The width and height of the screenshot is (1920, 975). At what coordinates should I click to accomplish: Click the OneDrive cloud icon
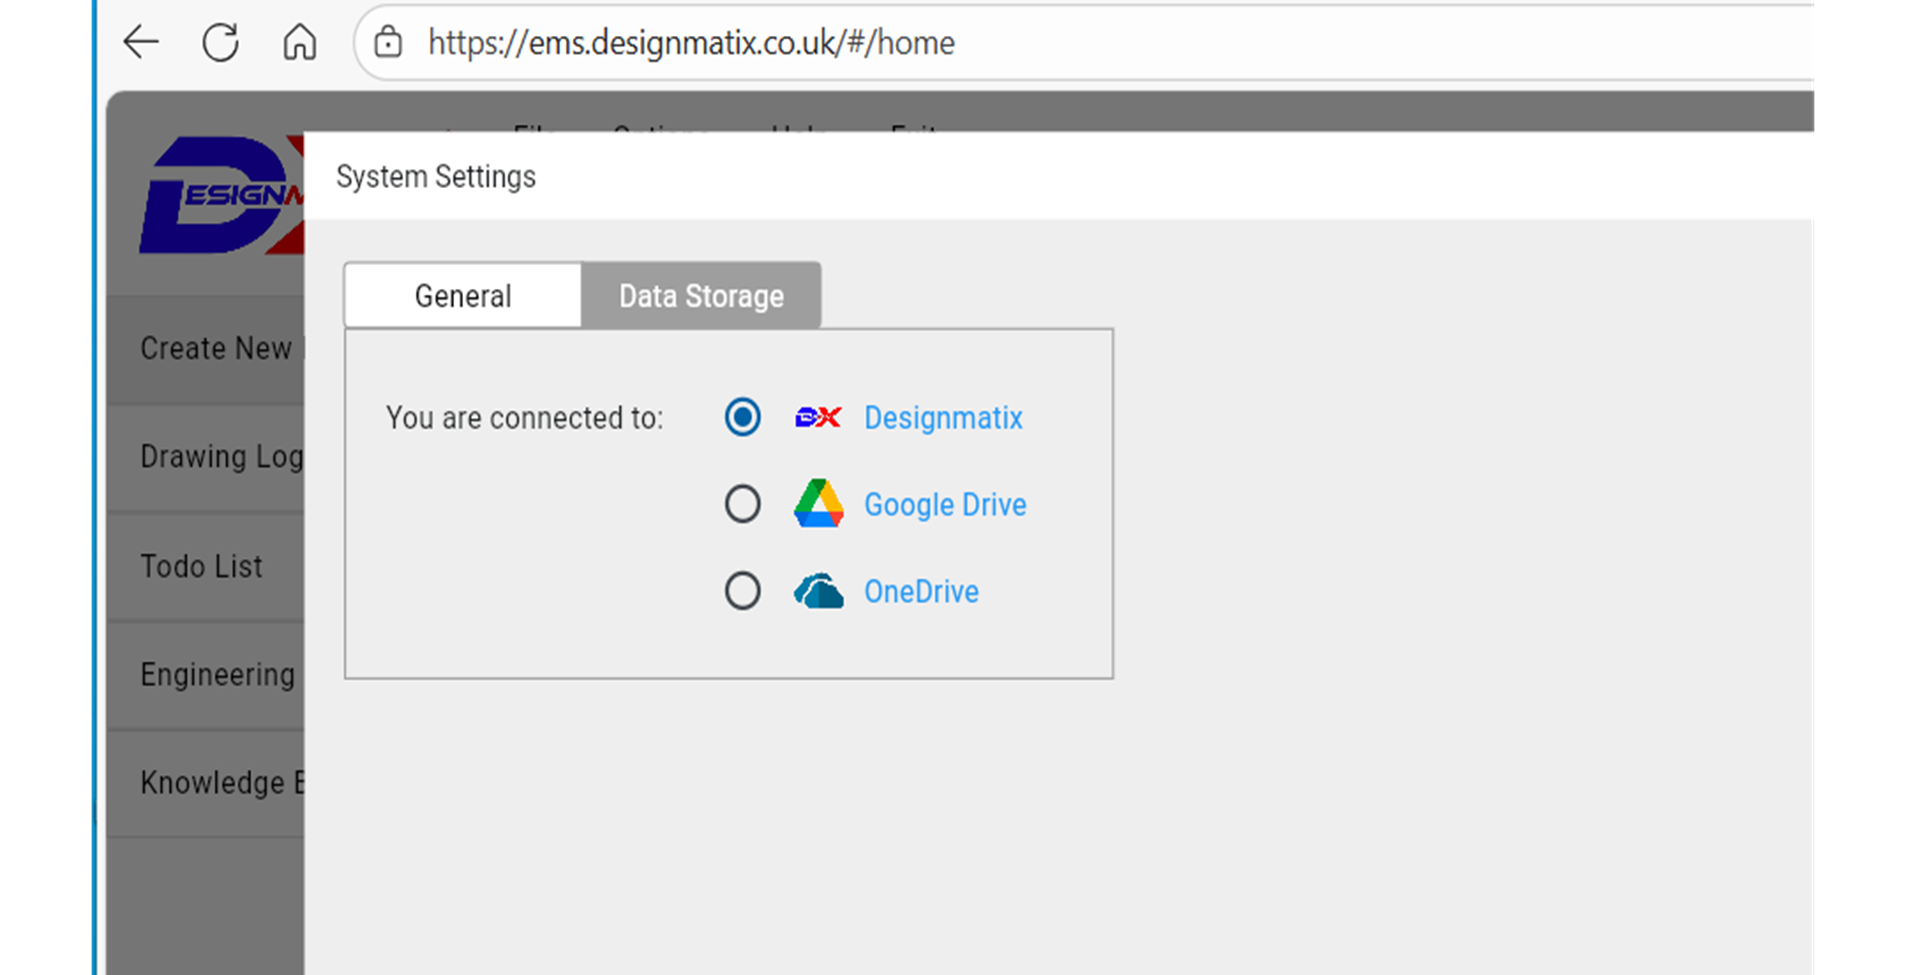(x=818, y=591)
